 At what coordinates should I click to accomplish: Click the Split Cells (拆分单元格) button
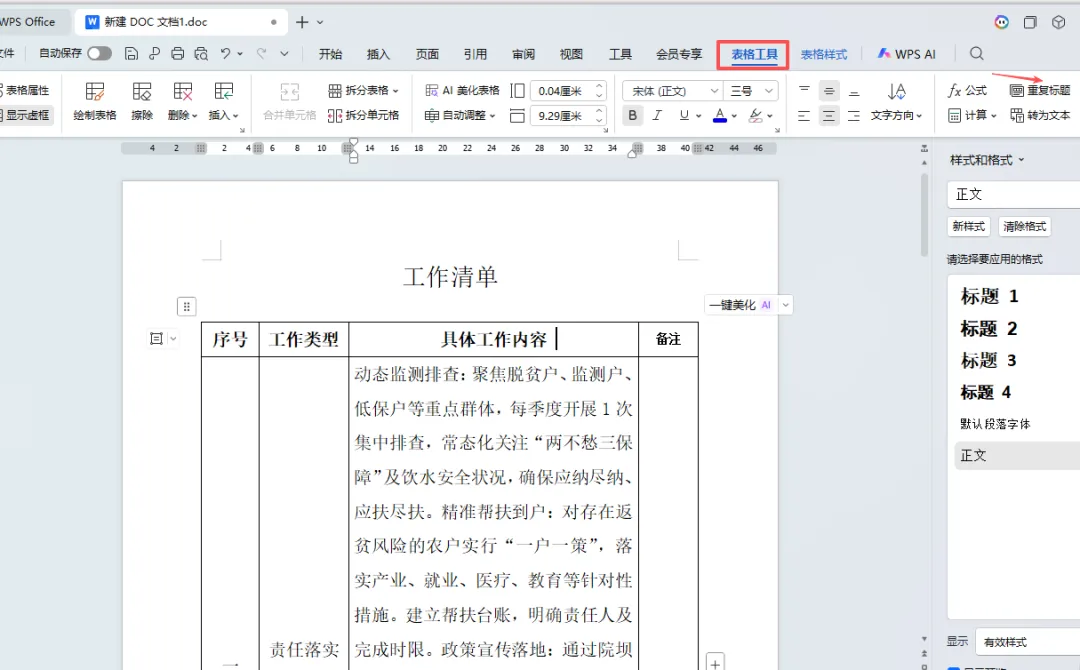pos(364,115)
